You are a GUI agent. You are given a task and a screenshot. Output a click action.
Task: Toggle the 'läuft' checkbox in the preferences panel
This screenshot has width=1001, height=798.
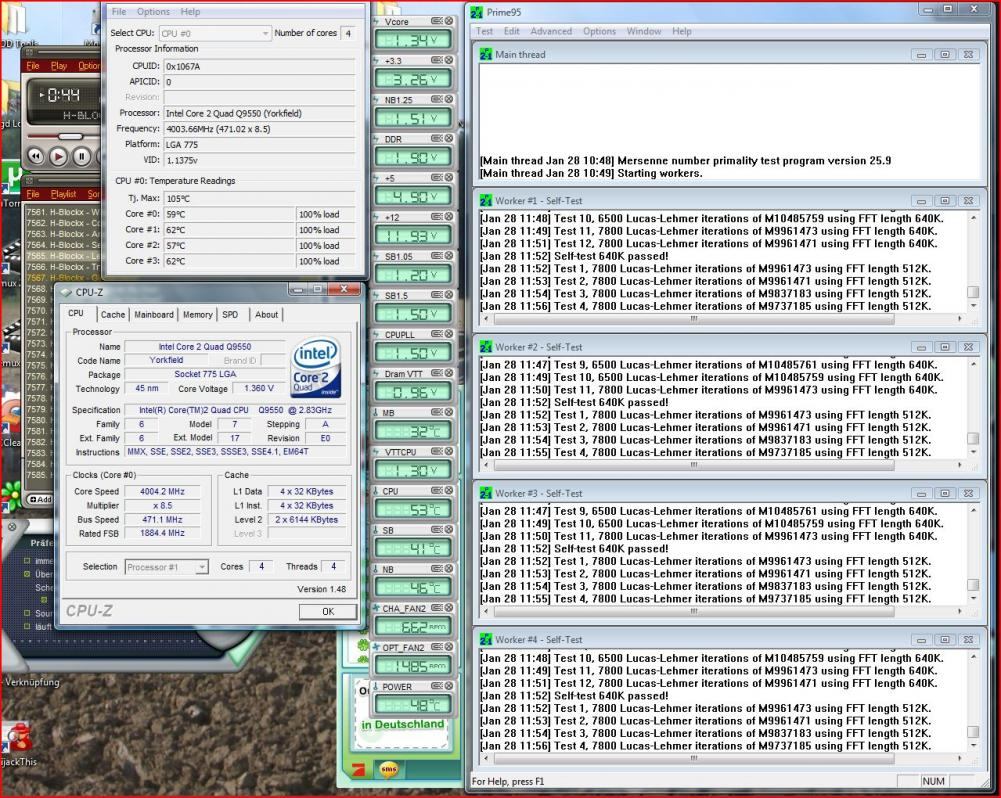[x=27, y=626]
